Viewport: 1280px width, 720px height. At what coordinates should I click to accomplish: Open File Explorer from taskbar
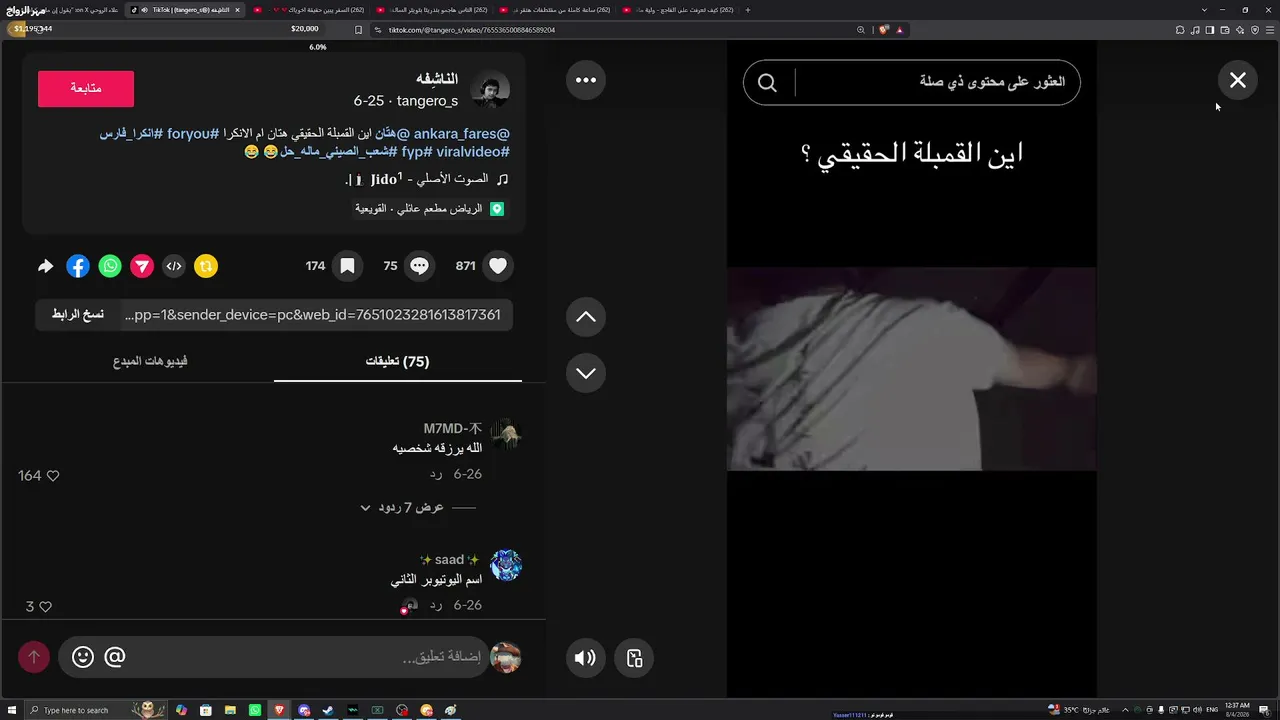pyautogui.click(x=230, y=710)
